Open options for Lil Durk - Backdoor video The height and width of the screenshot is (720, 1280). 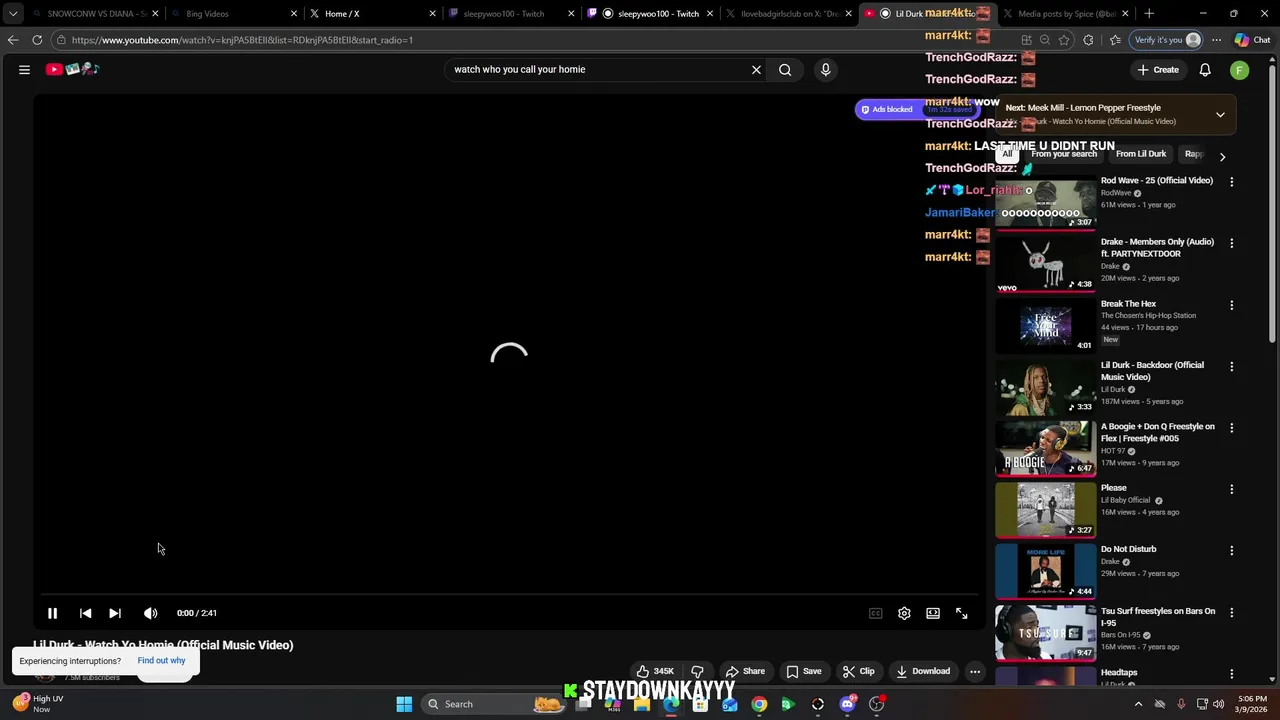tap(1231, 366)
